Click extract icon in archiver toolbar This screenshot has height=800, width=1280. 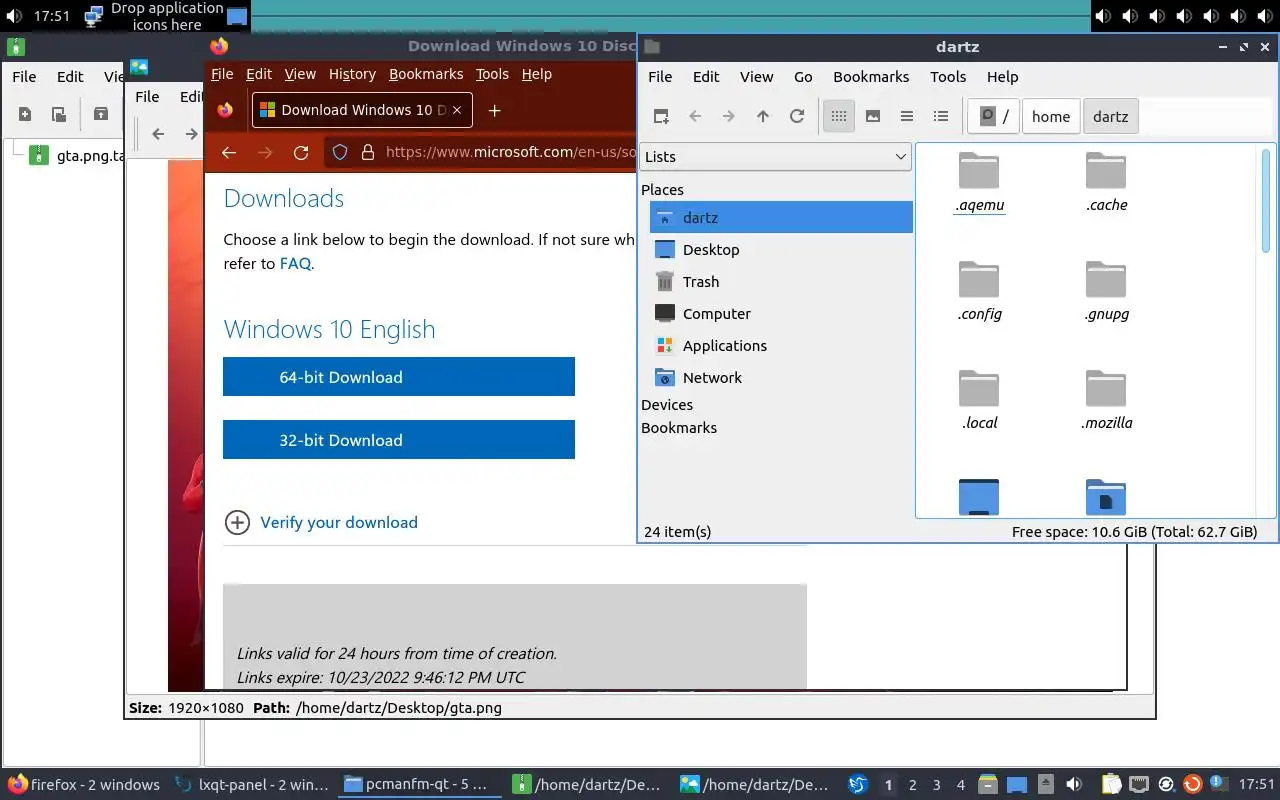pyautogui.click(x=100, y=114)
